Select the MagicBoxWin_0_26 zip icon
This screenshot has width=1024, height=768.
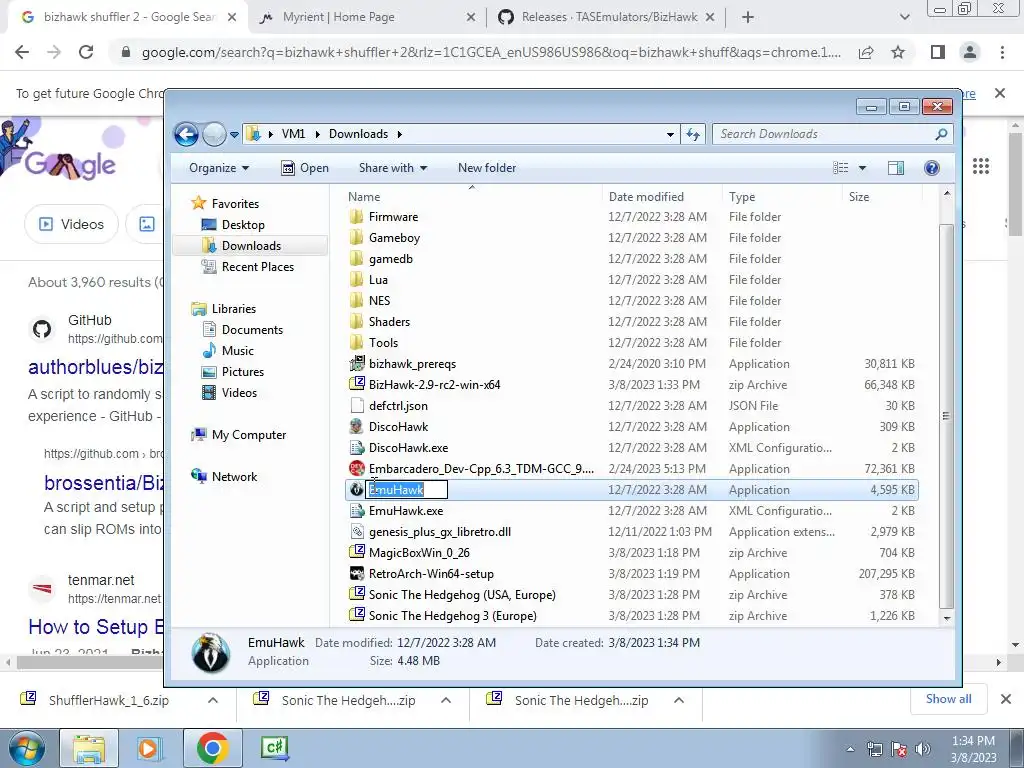(357, 552)
